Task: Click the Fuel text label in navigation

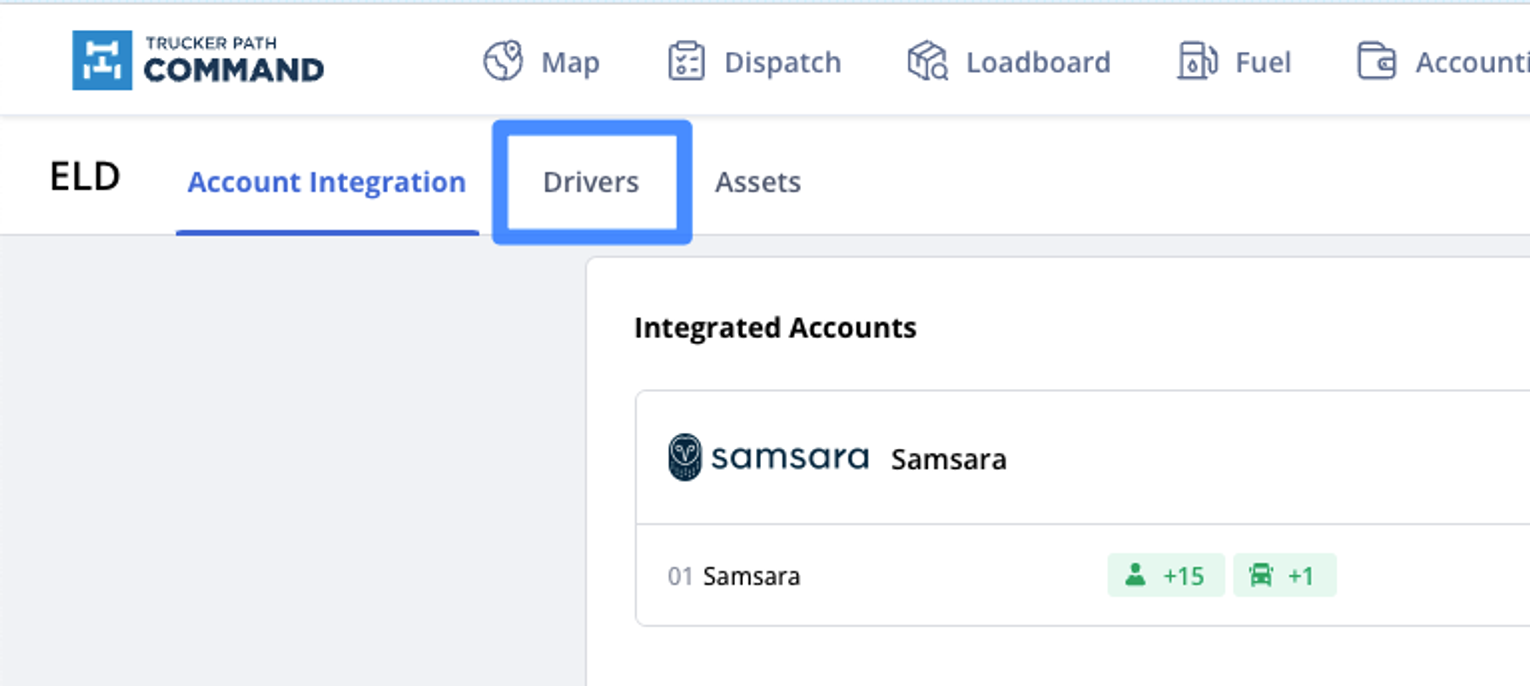Action: [1263, 62]
